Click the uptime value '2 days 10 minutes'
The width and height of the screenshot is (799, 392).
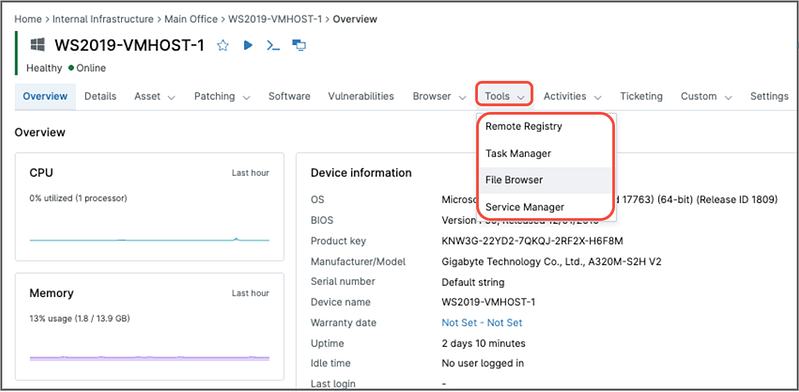[x=483, y=343]
